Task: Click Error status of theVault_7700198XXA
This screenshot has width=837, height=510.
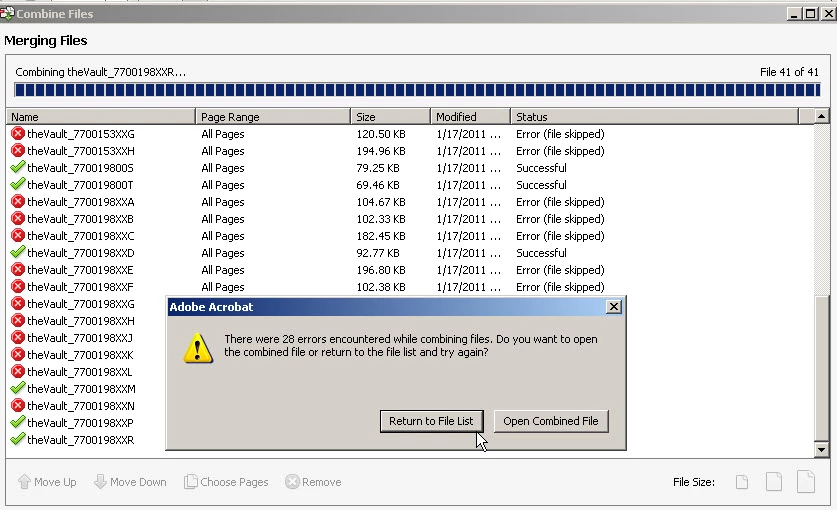Action: 560,202
